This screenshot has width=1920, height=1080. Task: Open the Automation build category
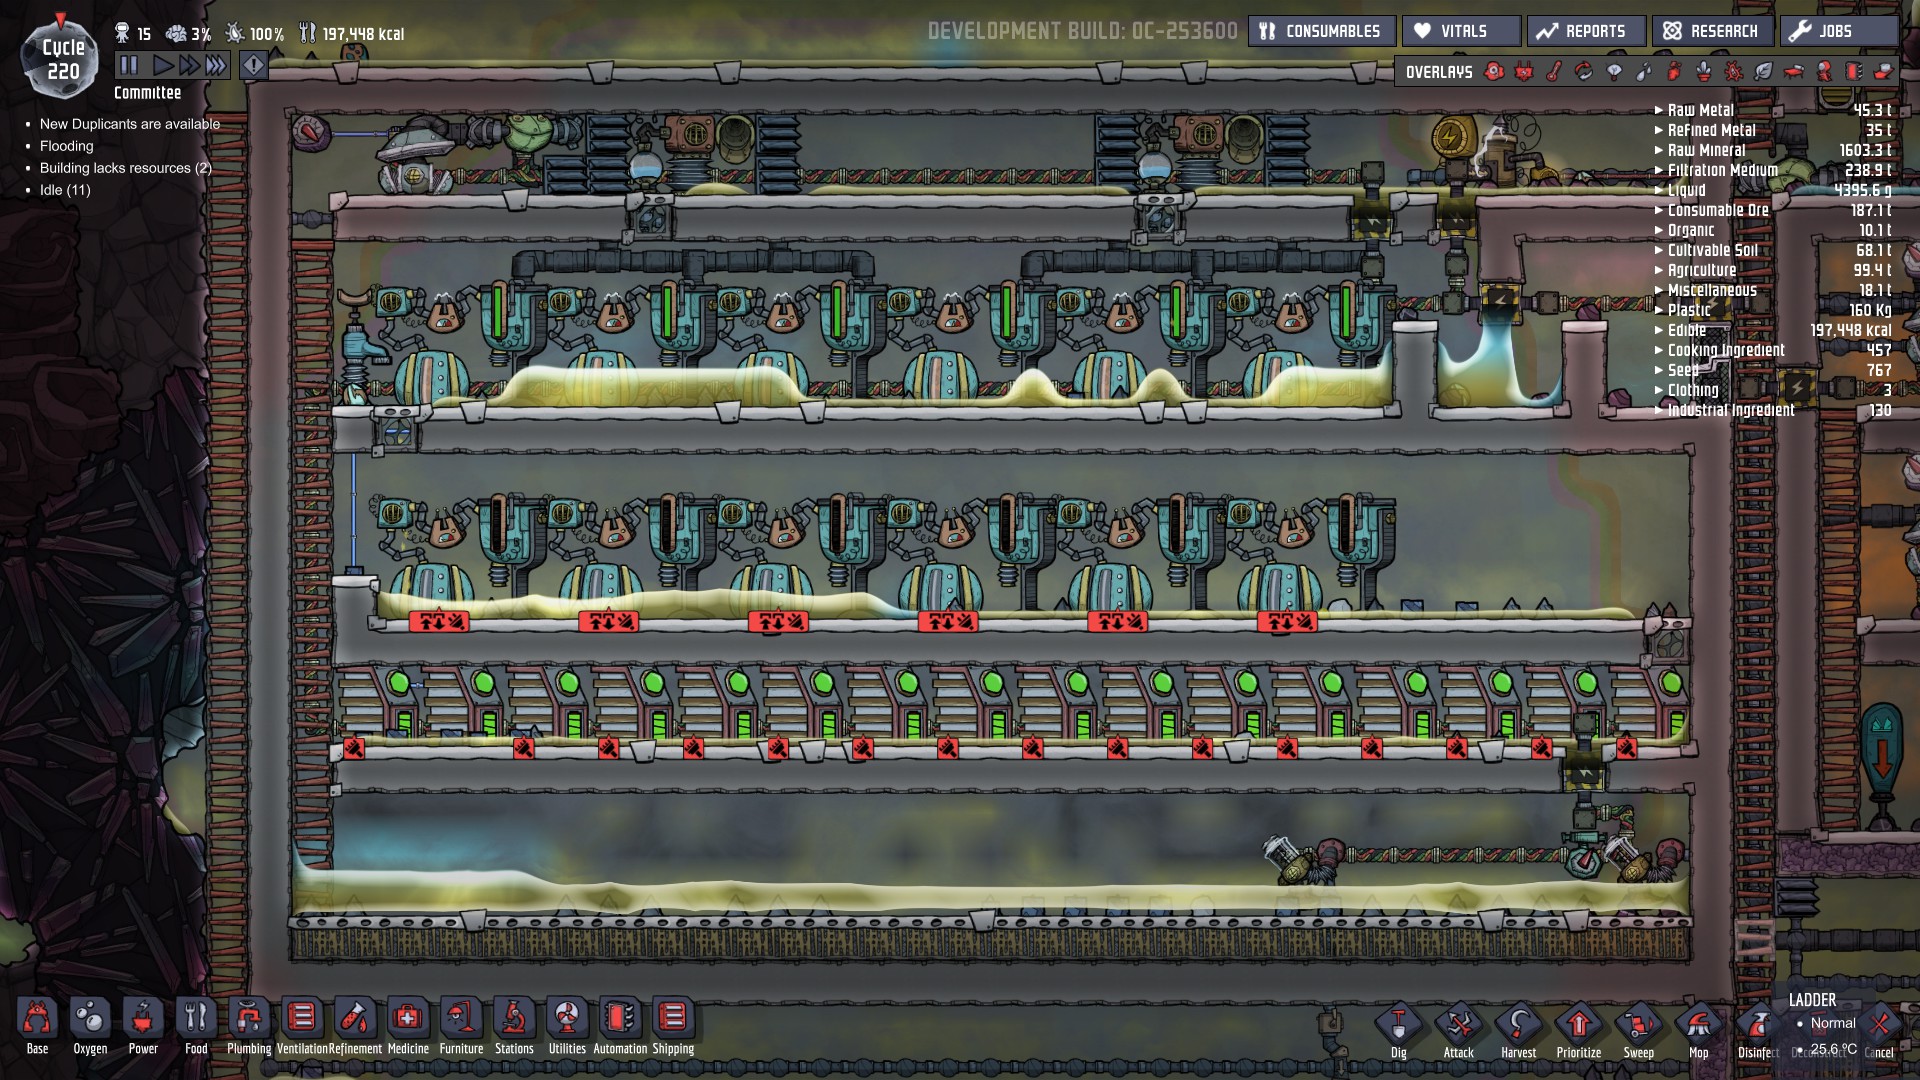click(x=620, y=1019)
